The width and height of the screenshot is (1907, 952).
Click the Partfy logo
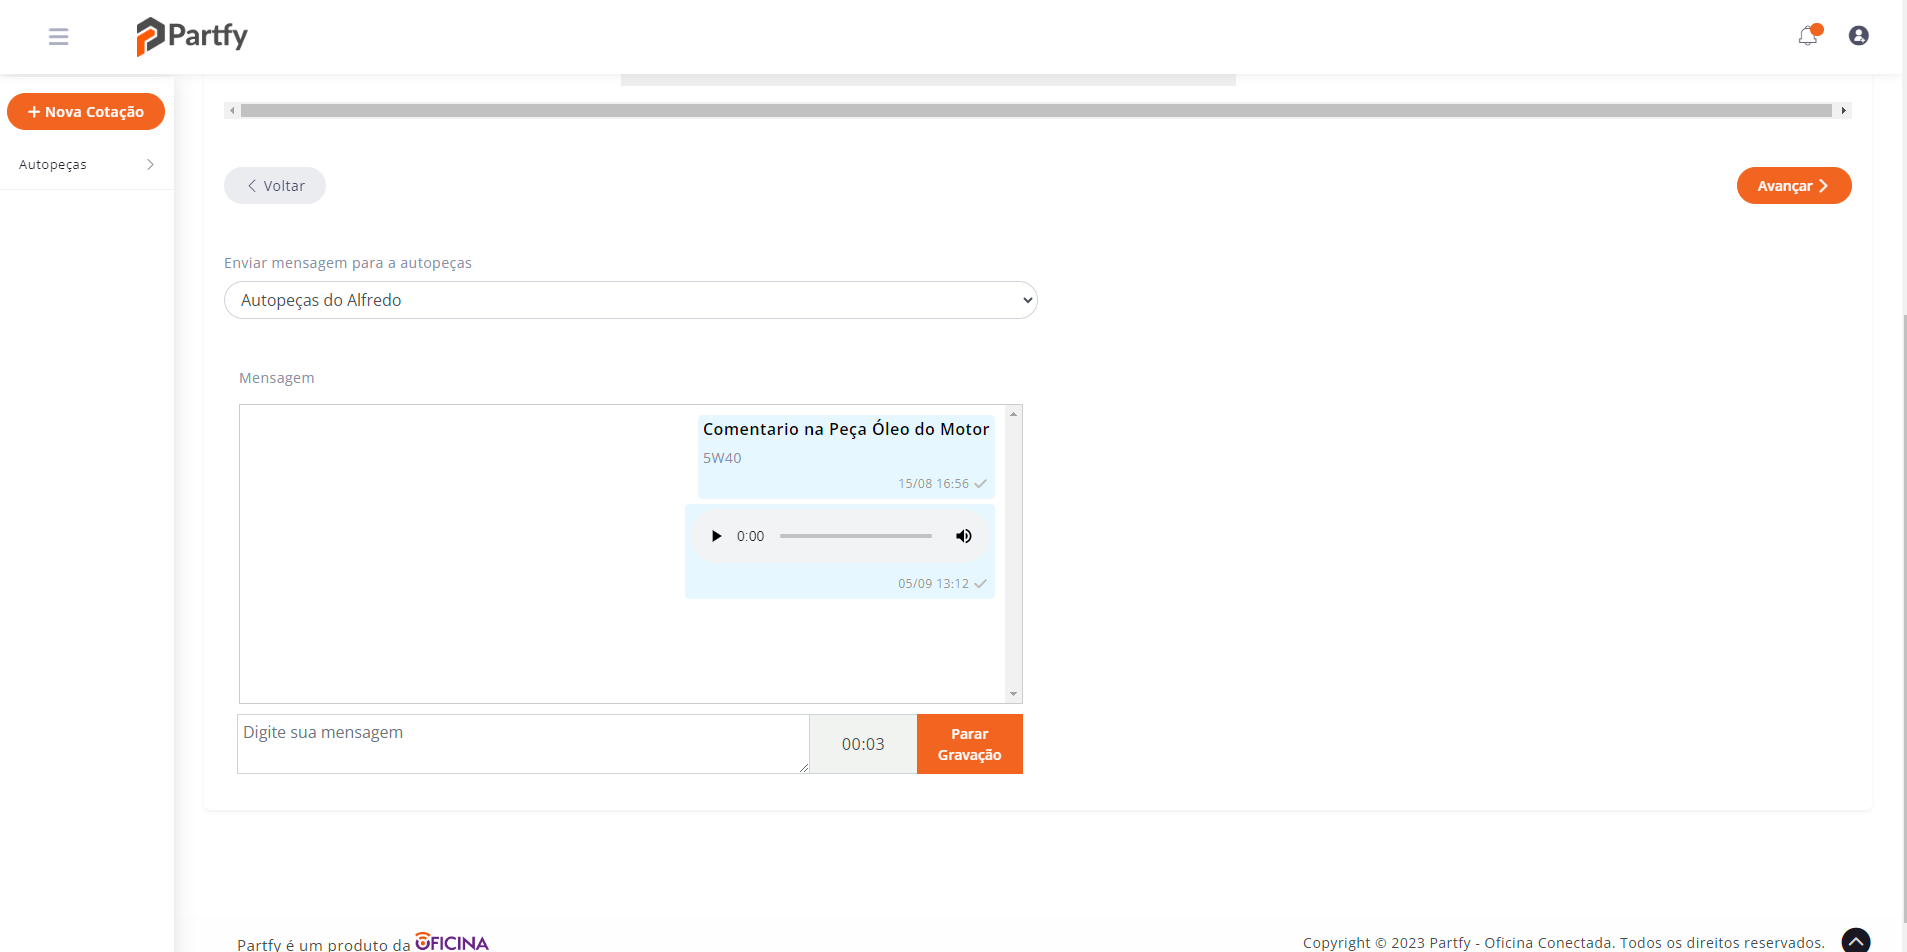192,36
